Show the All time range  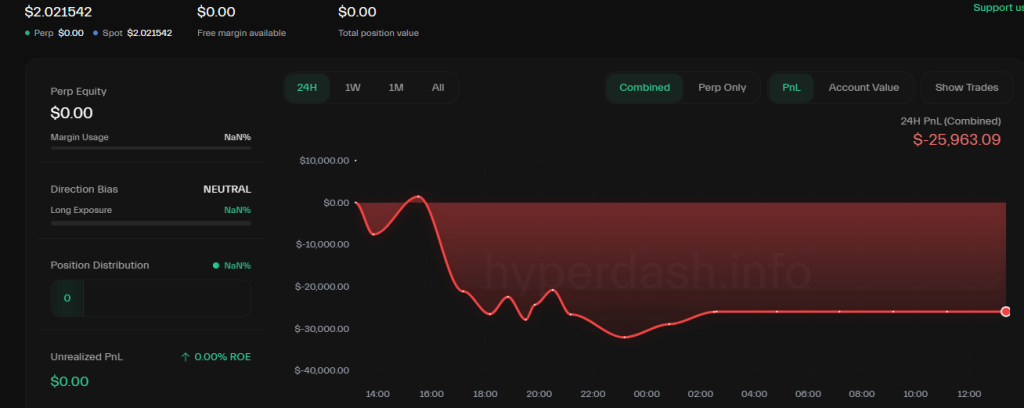438,87
